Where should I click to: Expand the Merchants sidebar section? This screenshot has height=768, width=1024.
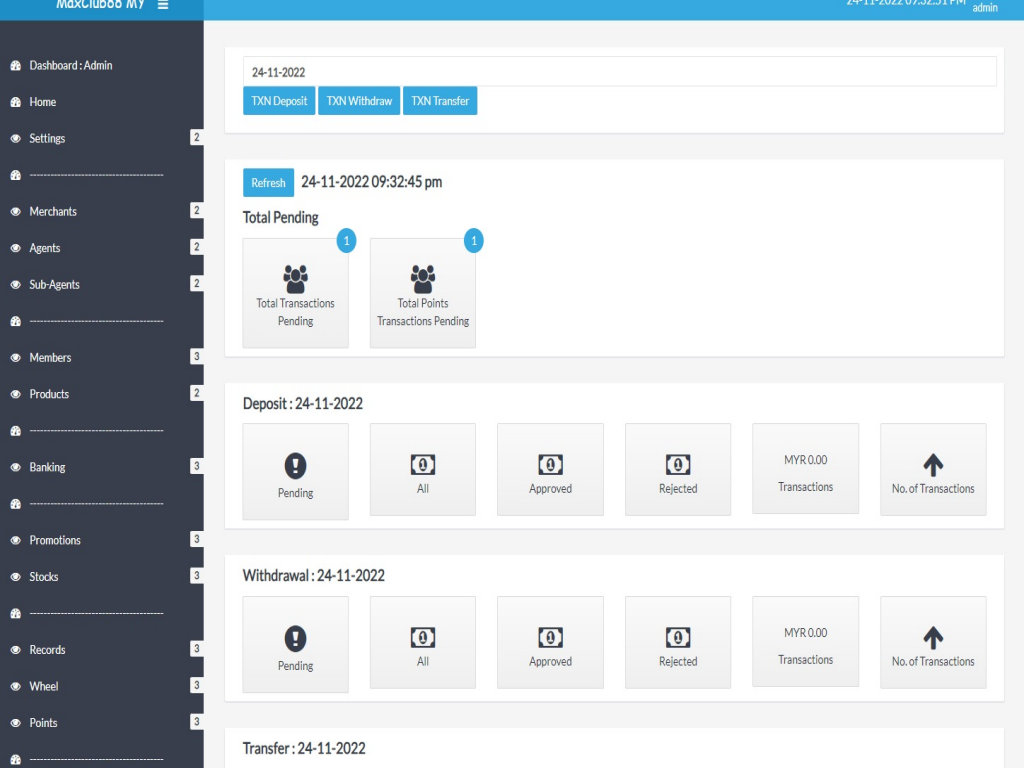[53, 212]
